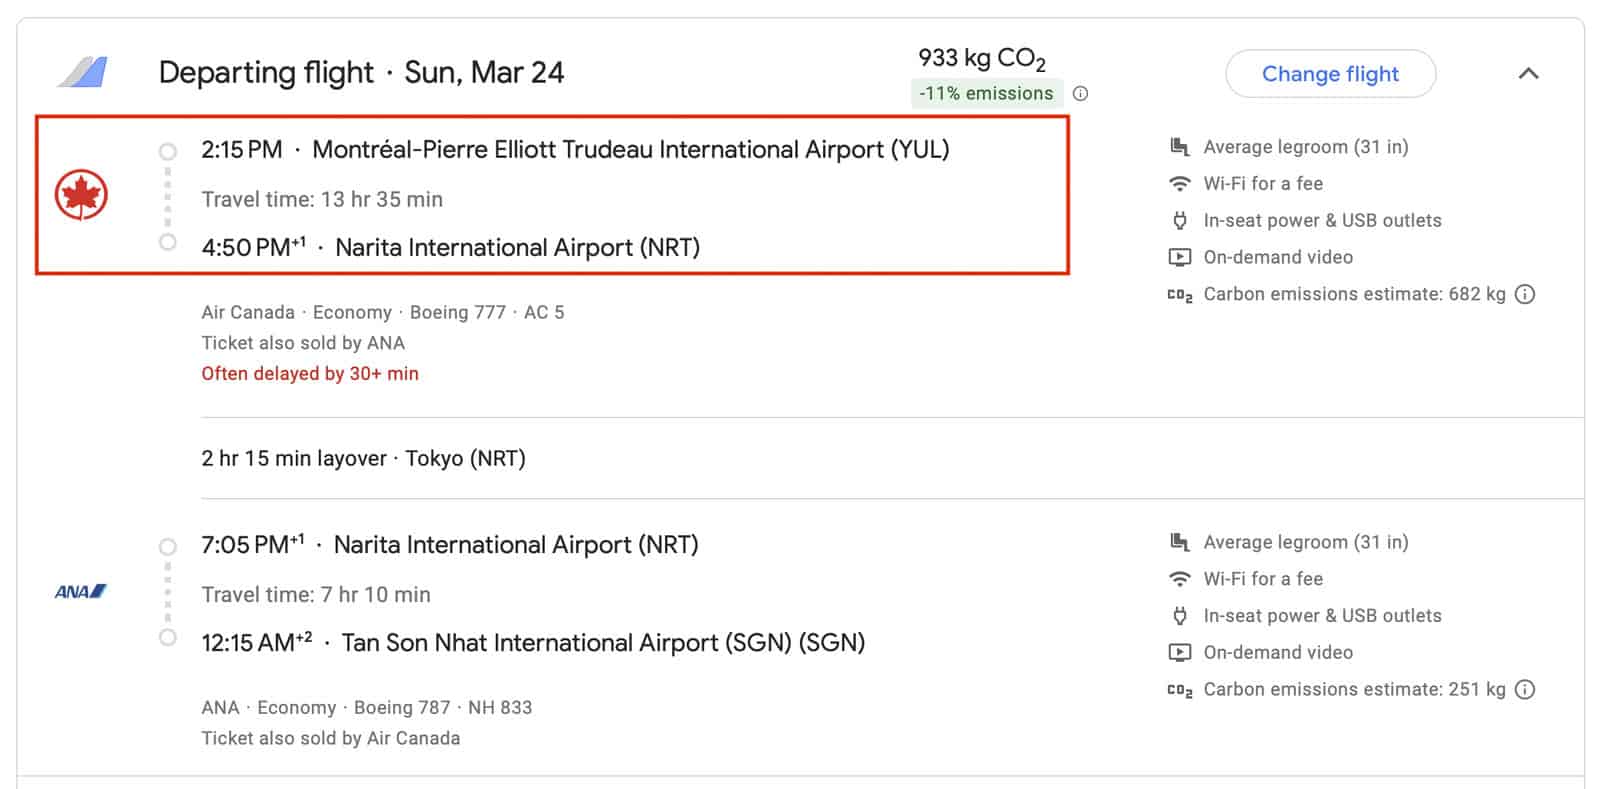Collapse the departing flight details chevron
The width and height of the screenshot is (1600, 789).
(1528, 74)
